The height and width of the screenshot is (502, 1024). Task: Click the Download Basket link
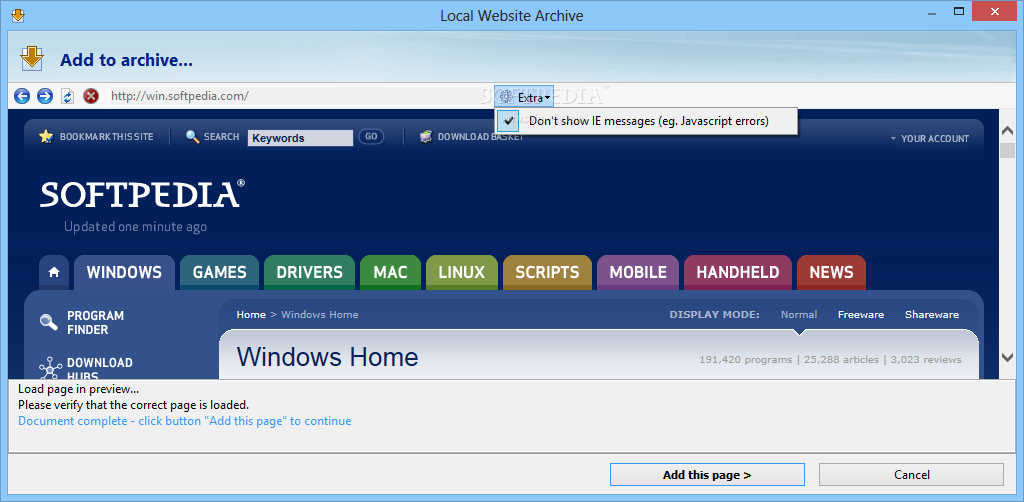[481, 137]
